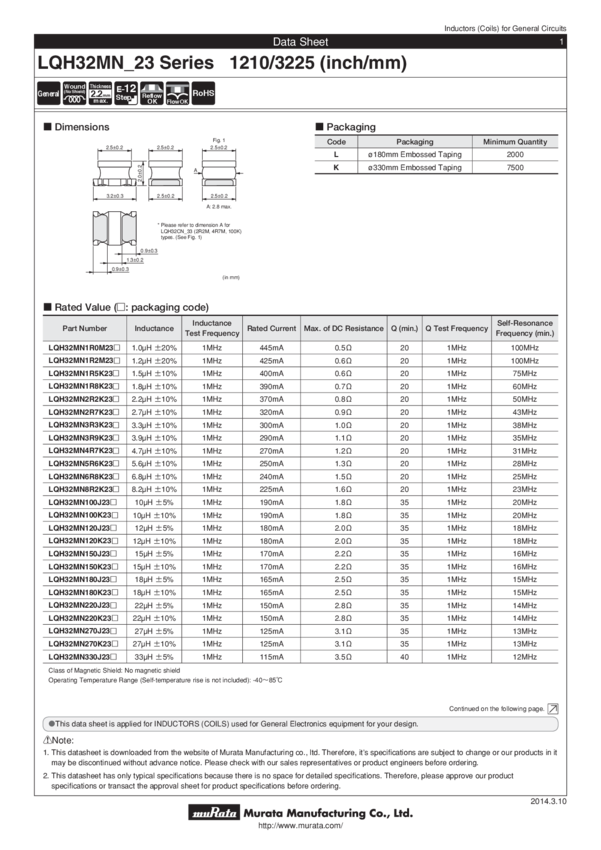The width and height of the screenshot is (601, 850).
Task: Click minimum quantity 2000 cell
Action: pyautogui.click(x=515, y=154)
